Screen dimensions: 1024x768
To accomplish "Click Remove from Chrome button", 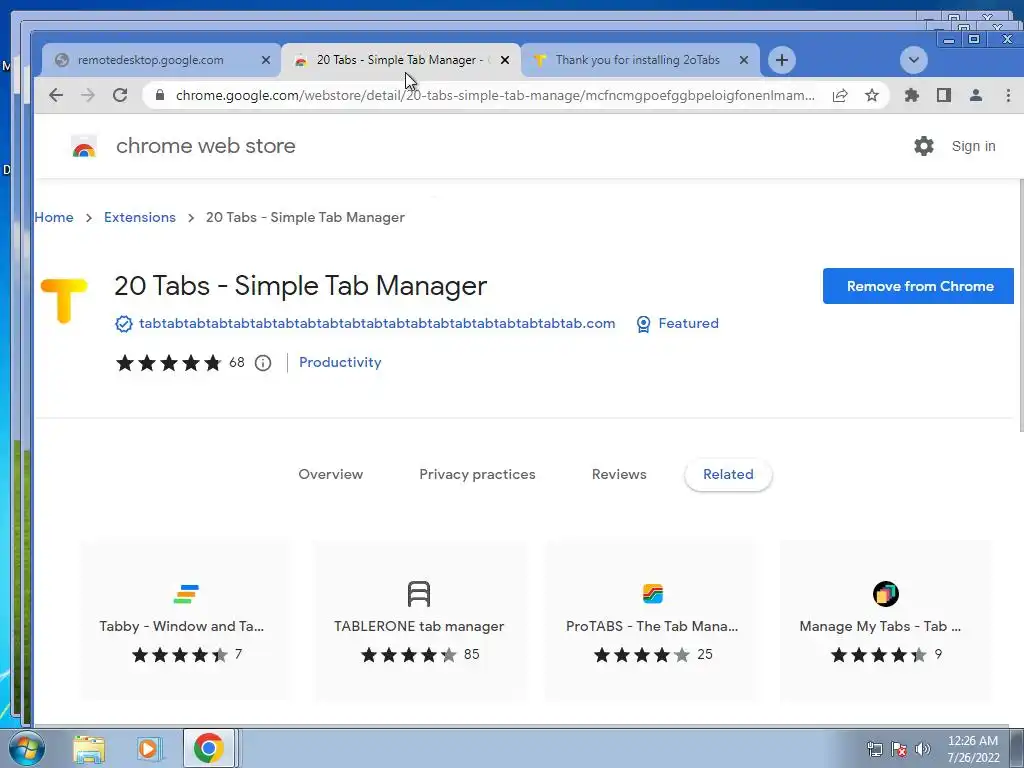I will pos(918,286).
